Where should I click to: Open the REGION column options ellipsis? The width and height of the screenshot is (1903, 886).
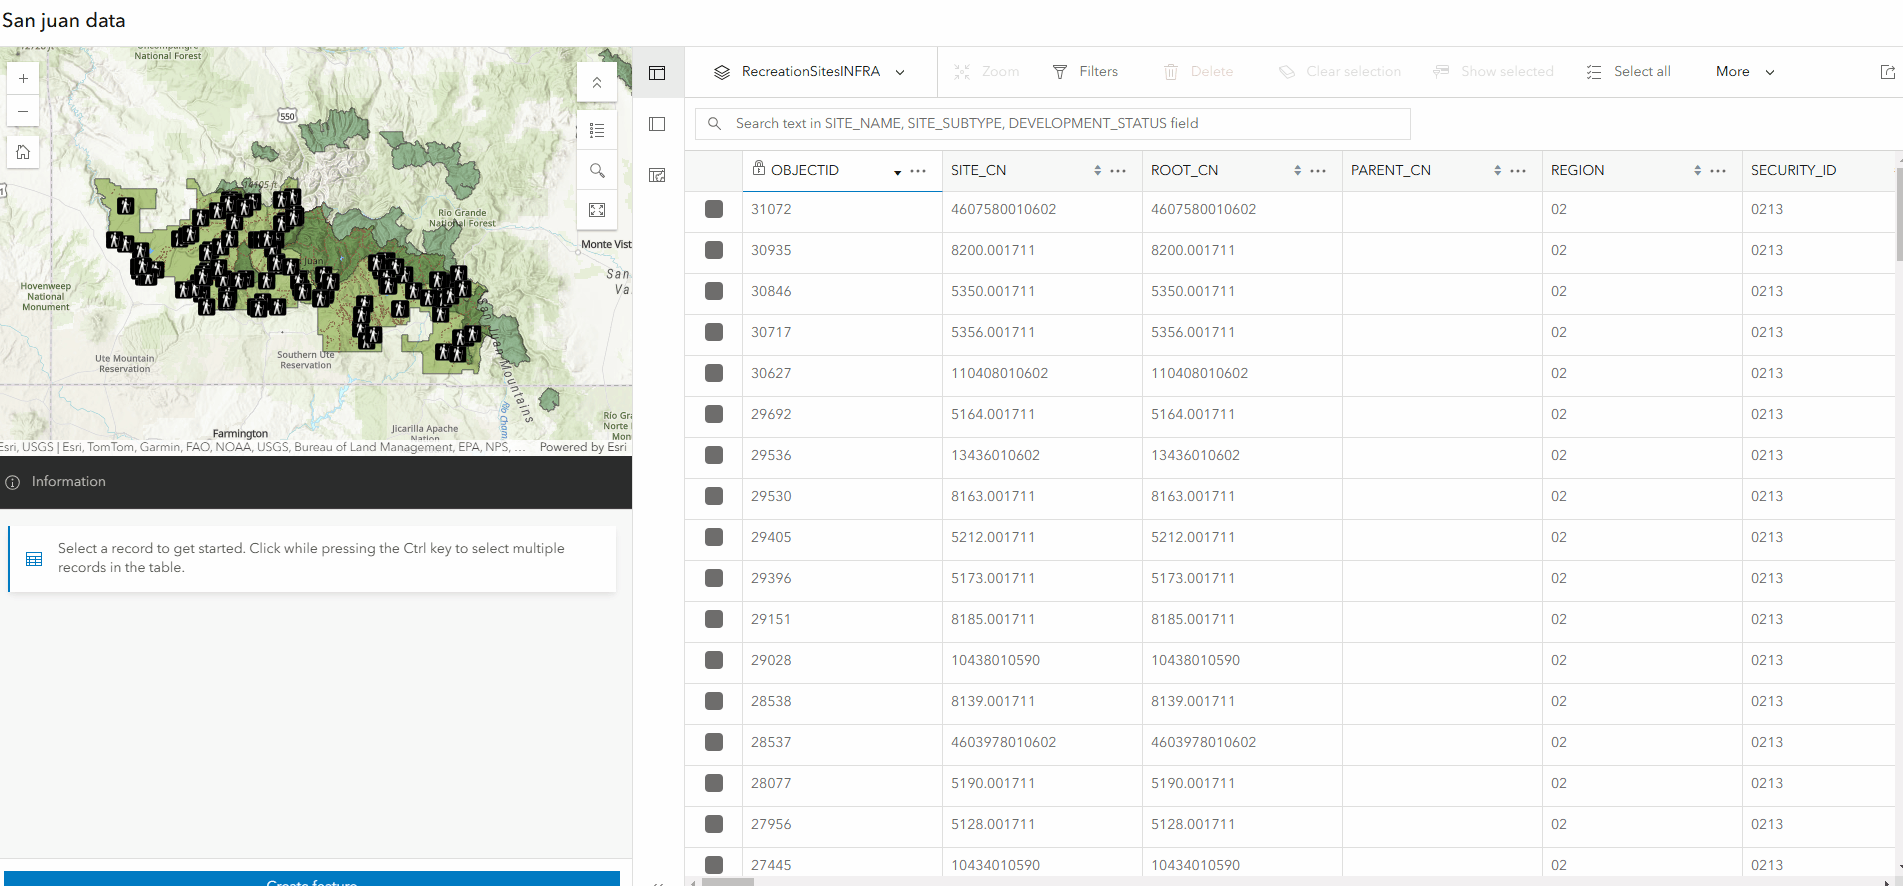pos(1718,171)
